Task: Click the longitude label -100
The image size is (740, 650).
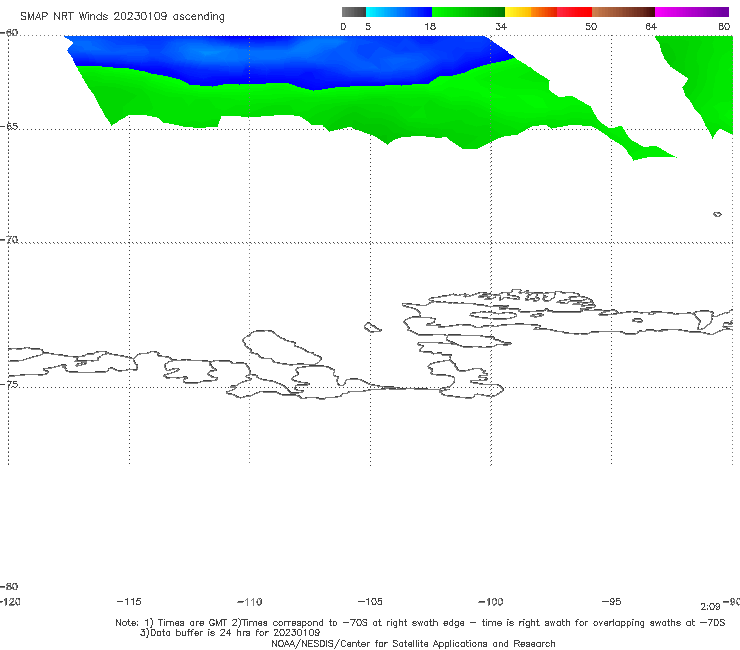Action: pyautogui.click(x=491, y=601)
